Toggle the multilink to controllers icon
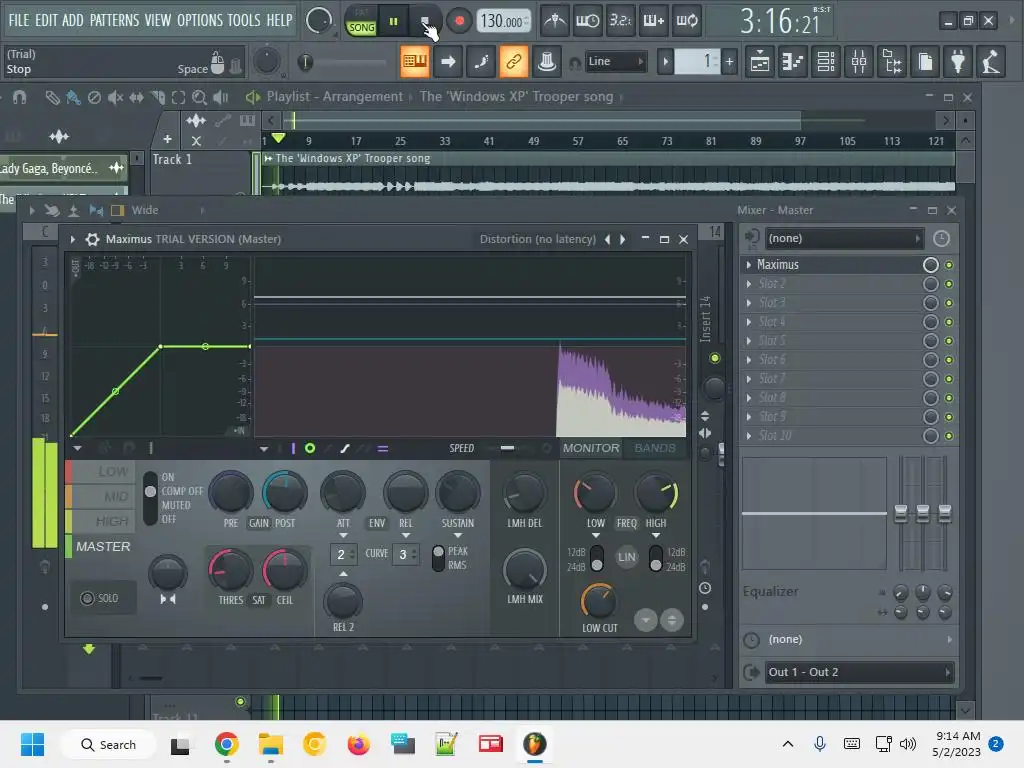1024x768 pixels. 514,61
